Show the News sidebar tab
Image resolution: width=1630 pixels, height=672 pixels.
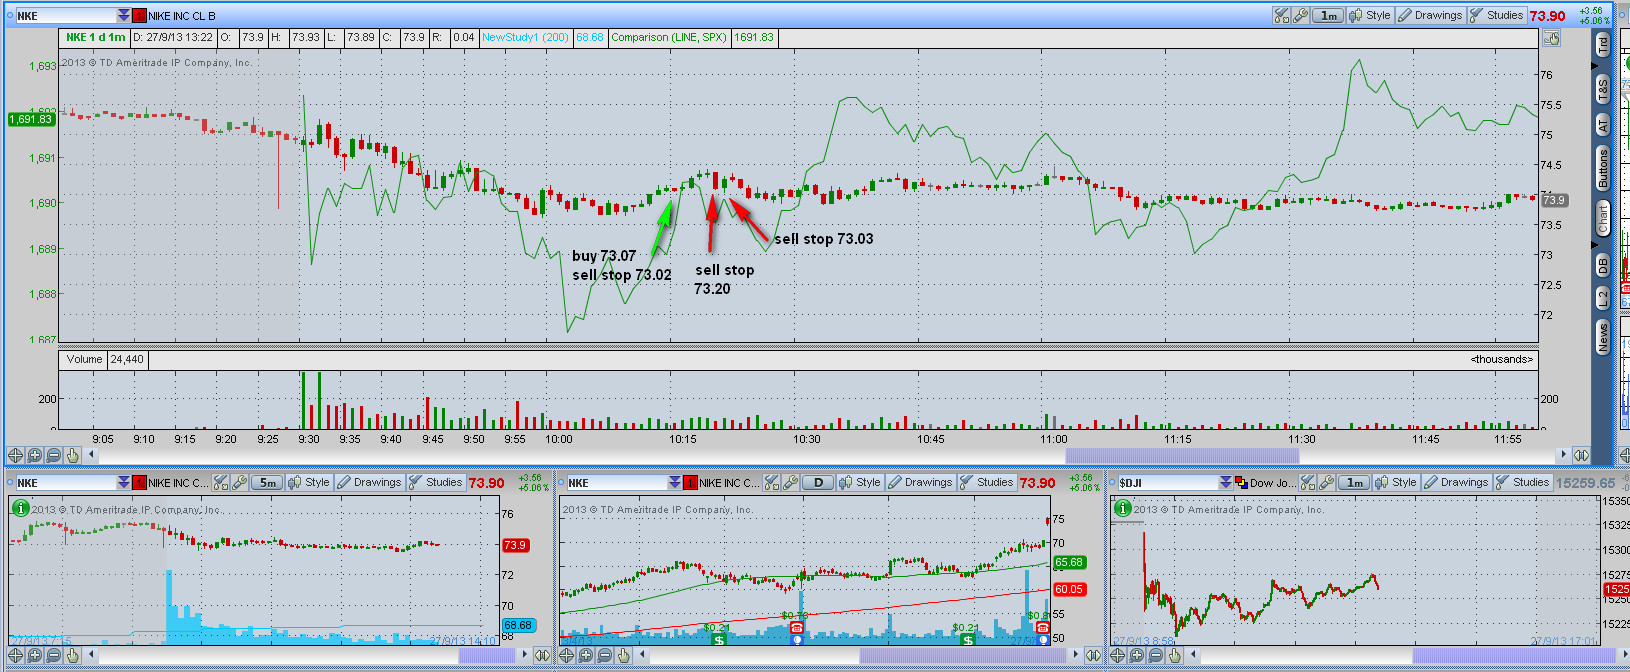pyautogui.click(x=1602, y=337)
